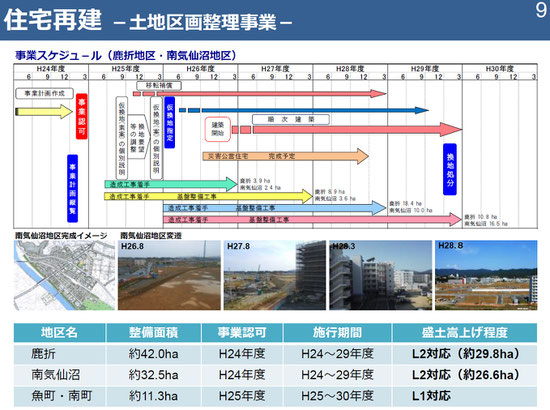Select the 盛土嵩上げ程度 column header
The image size is (550, 410).
pos(465,332)
